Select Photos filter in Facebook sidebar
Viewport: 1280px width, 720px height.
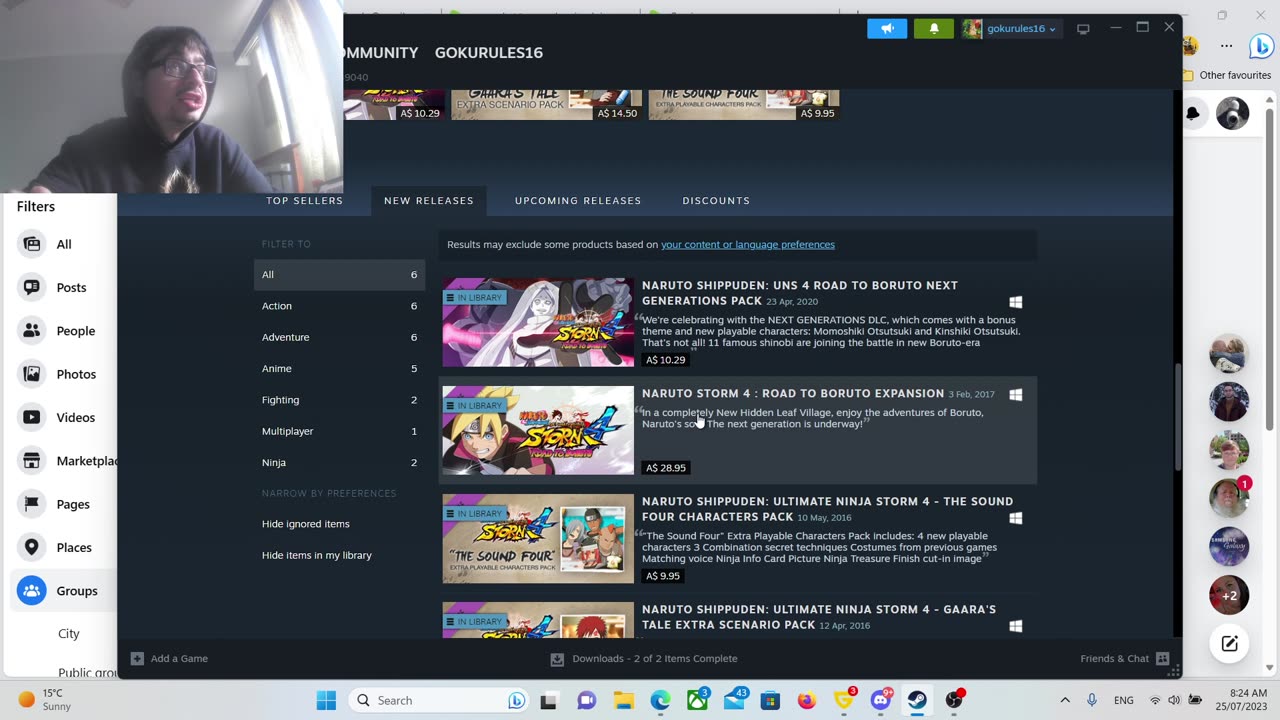point(62,374)
